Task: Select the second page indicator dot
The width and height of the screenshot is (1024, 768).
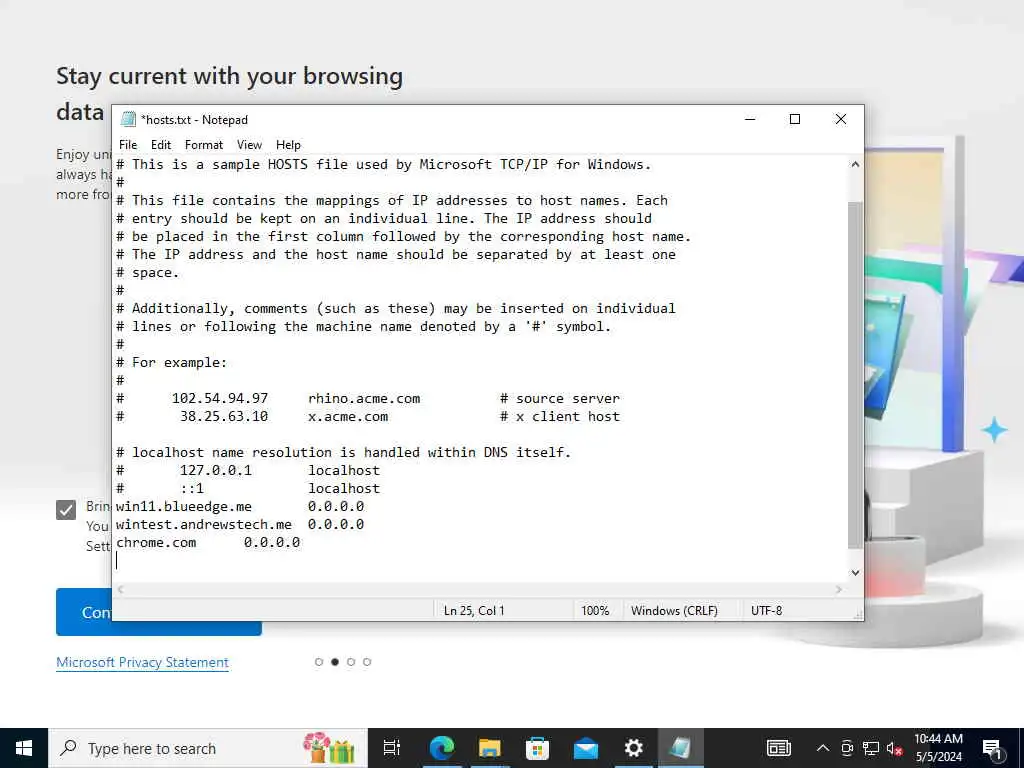Action: [335, 662]
